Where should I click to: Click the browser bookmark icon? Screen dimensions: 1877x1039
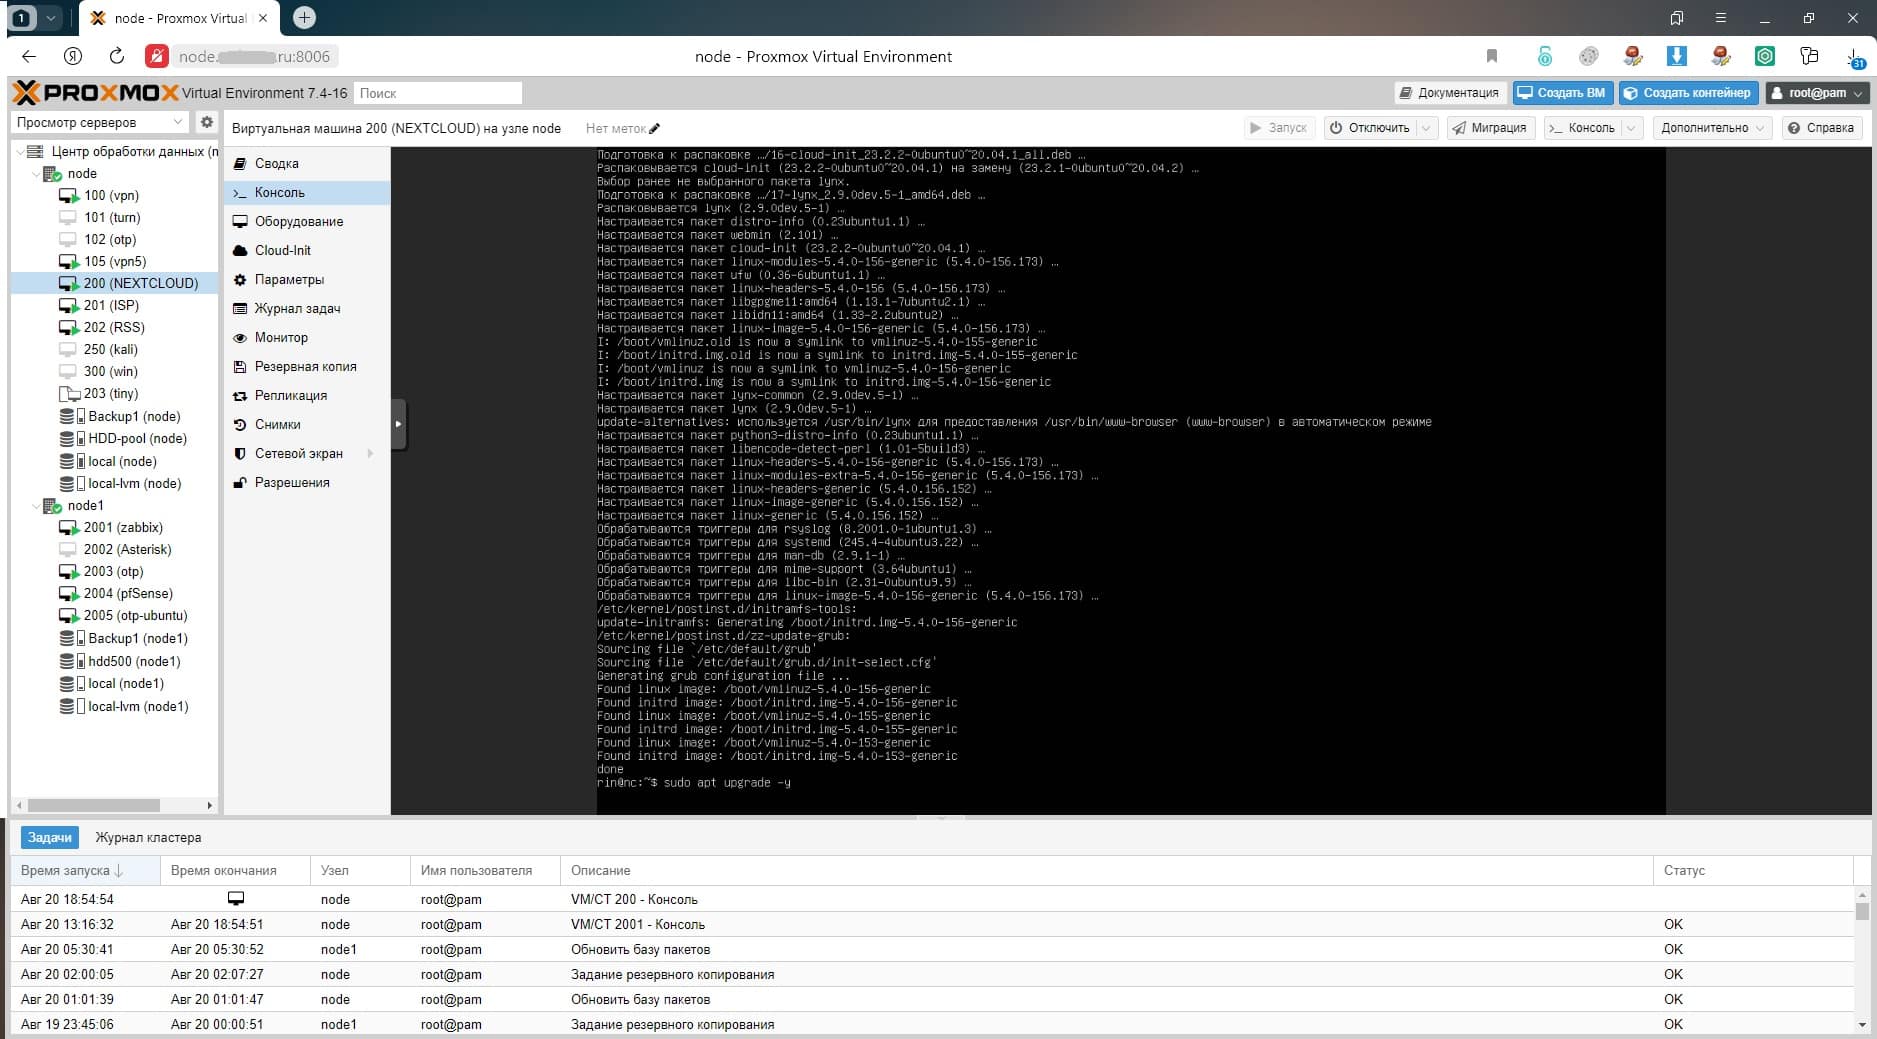point(1492,56)
